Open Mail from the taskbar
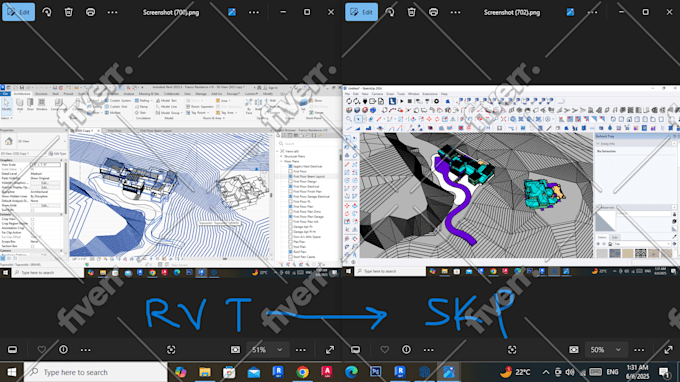Image resolution: width=680 pixels, height=382 pixels. (x=254, y=372)
